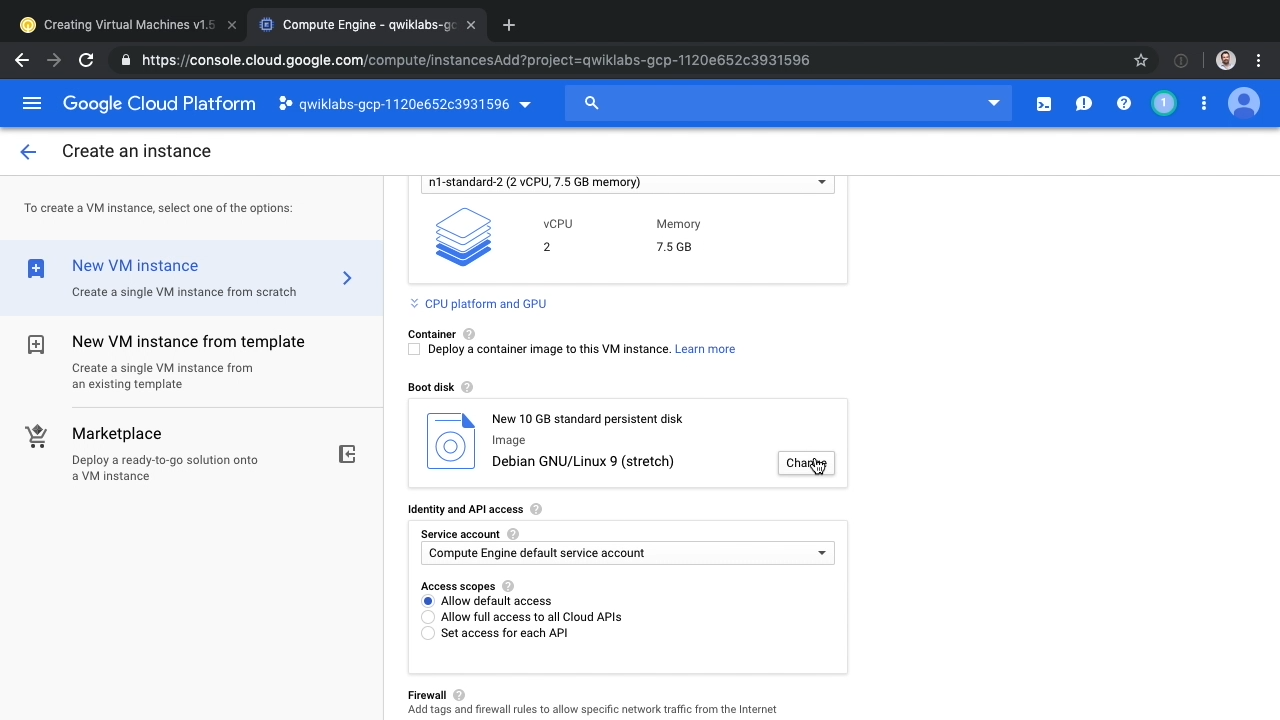This screenshot has width=1280, height=720.
Task: Uncheck Deploy a container image to this VM
Action: [x=414, y=349]
